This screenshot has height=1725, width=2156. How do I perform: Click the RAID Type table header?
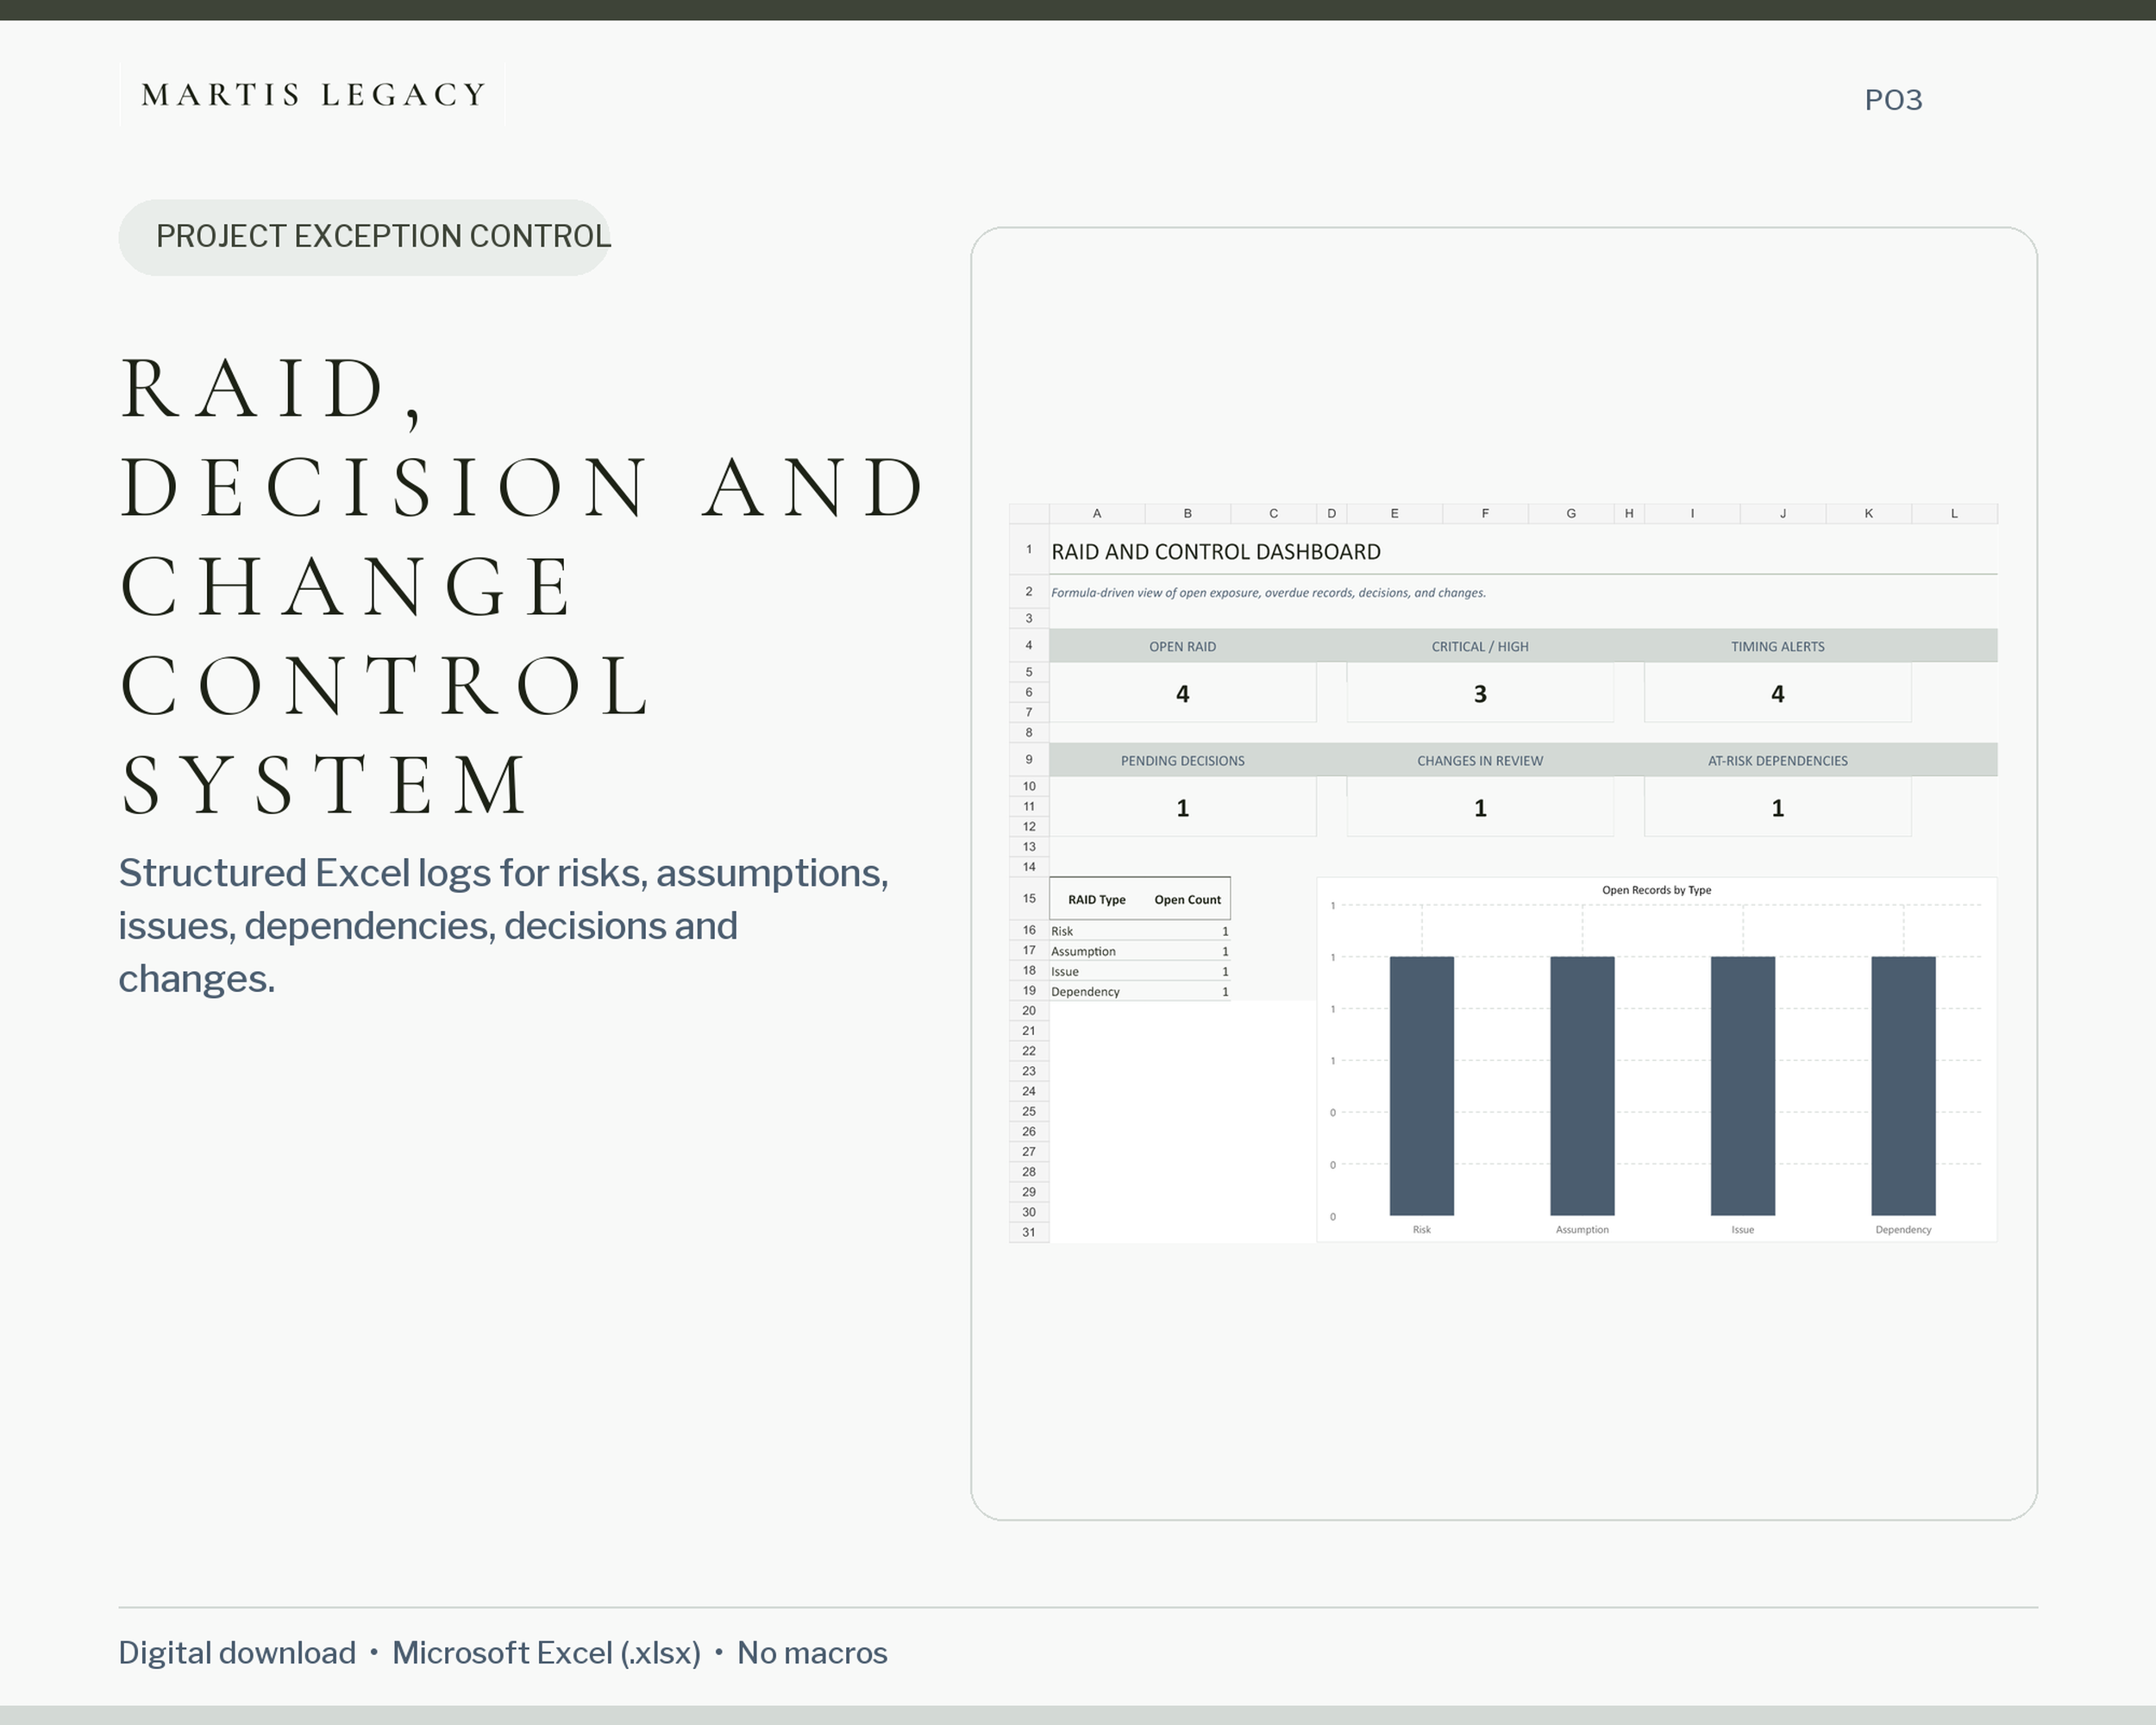pos(1096,900)
